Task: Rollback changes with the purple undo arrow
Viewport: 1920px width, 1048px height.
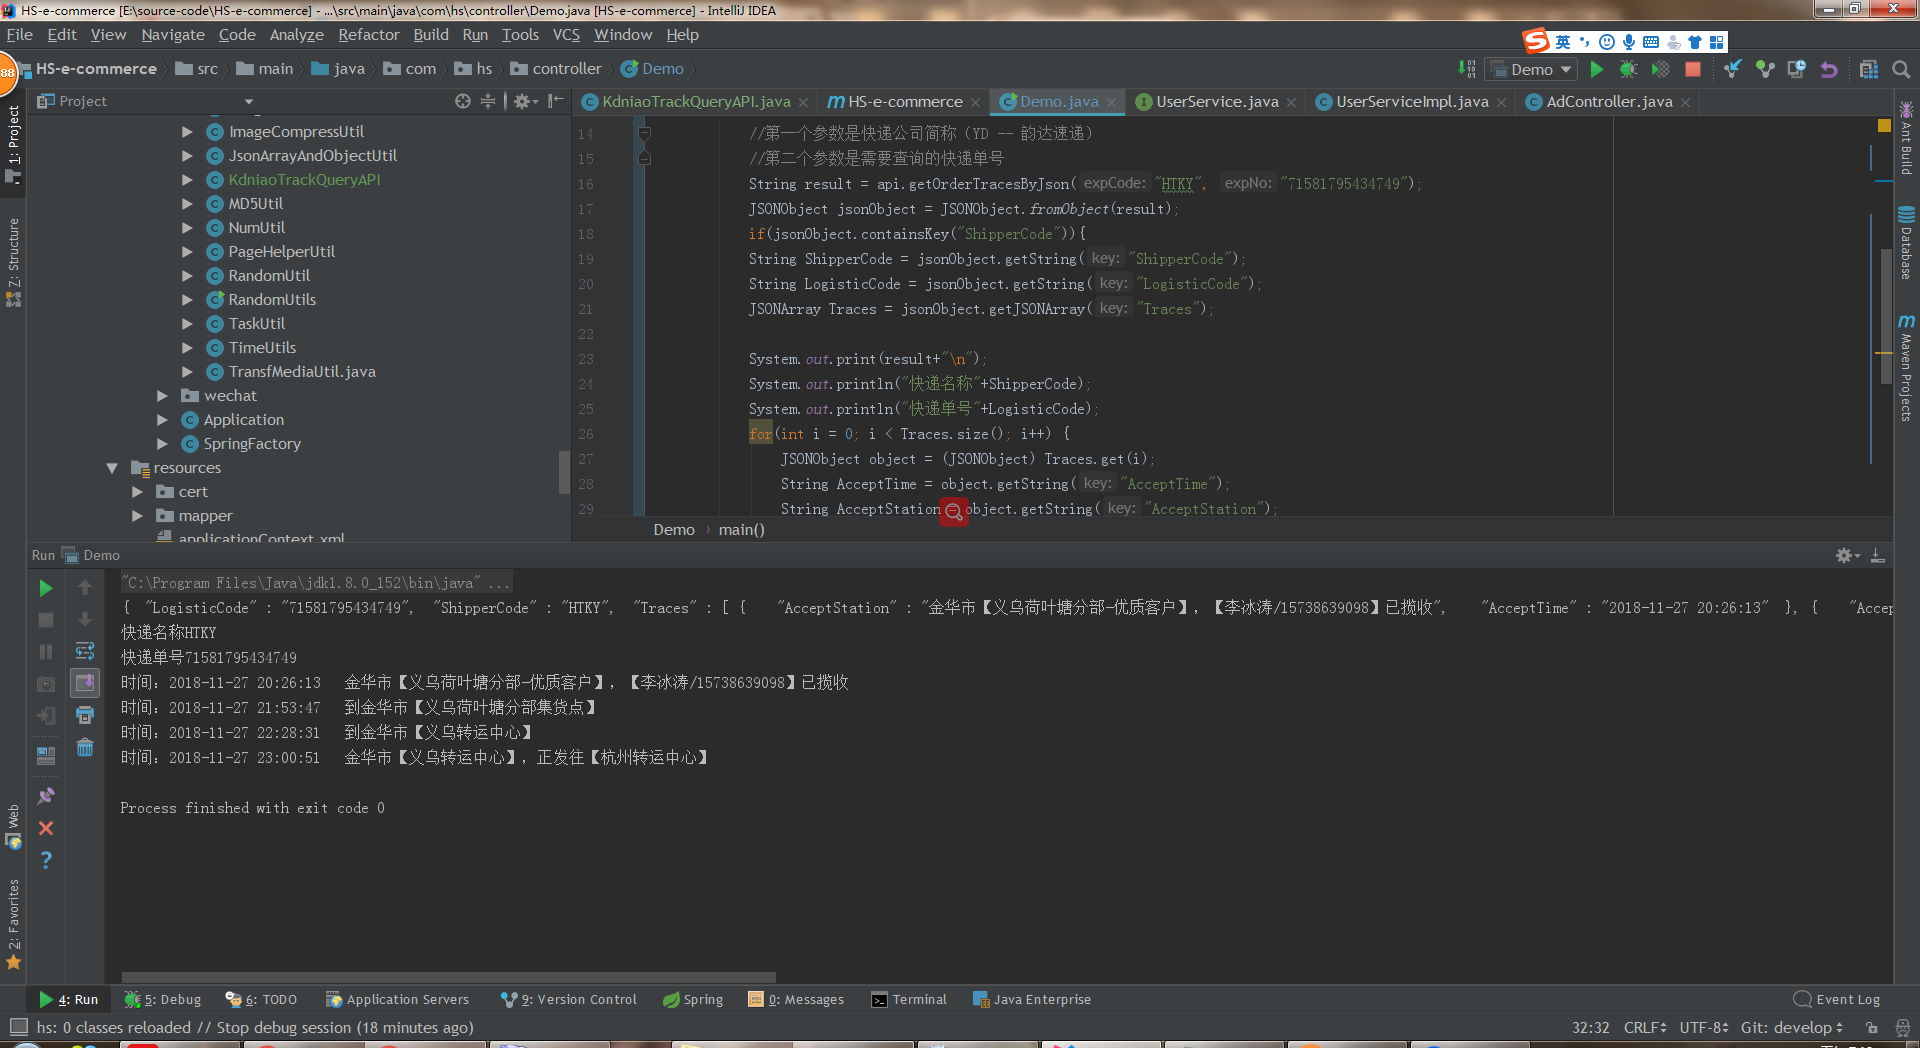Action: click(1829, 69)
